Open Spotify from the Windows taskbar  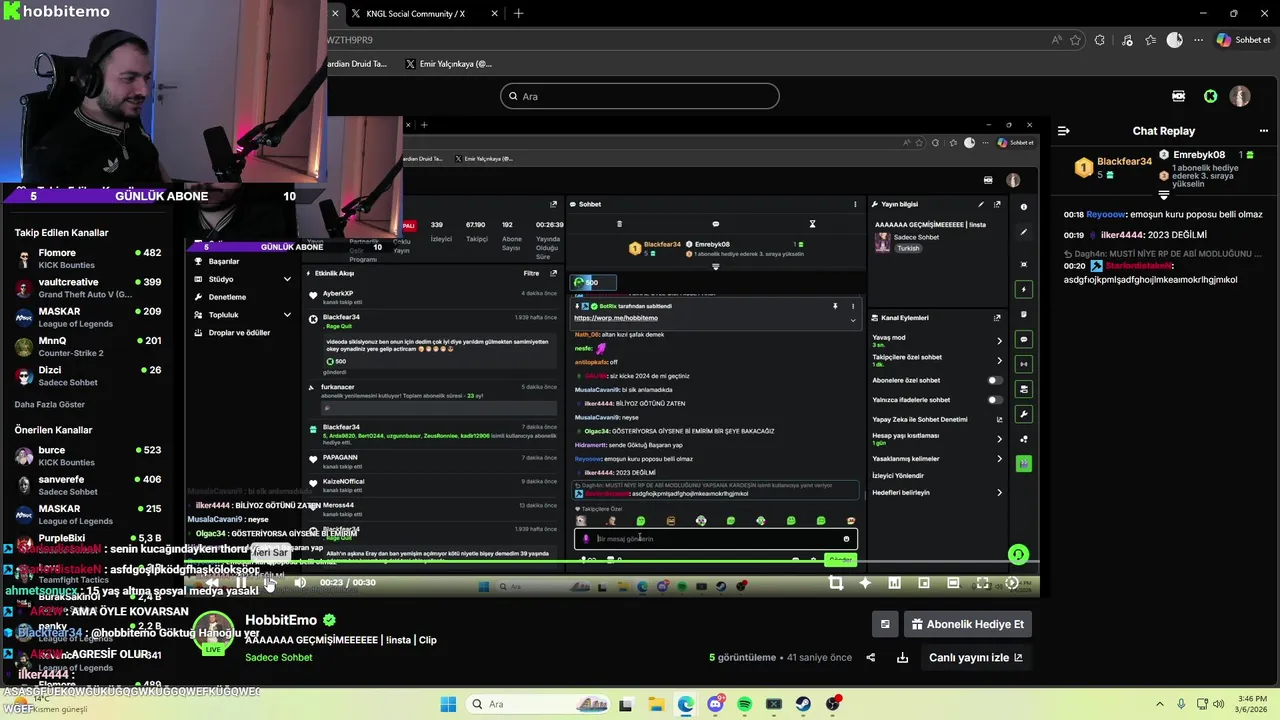pos(745,704)
